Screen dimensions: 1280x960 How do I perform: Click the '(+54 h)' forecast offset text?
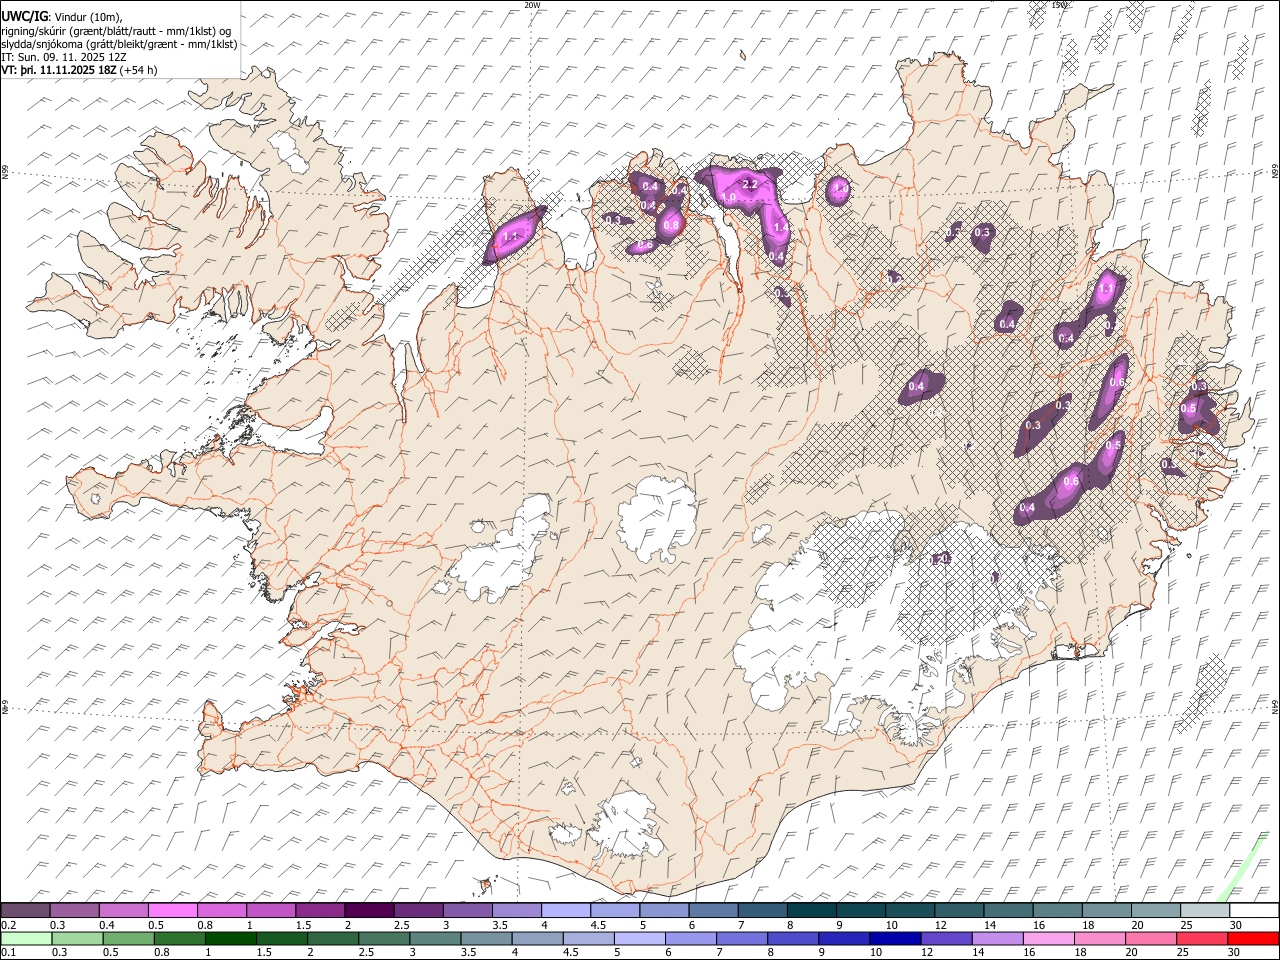coord(138,70)
